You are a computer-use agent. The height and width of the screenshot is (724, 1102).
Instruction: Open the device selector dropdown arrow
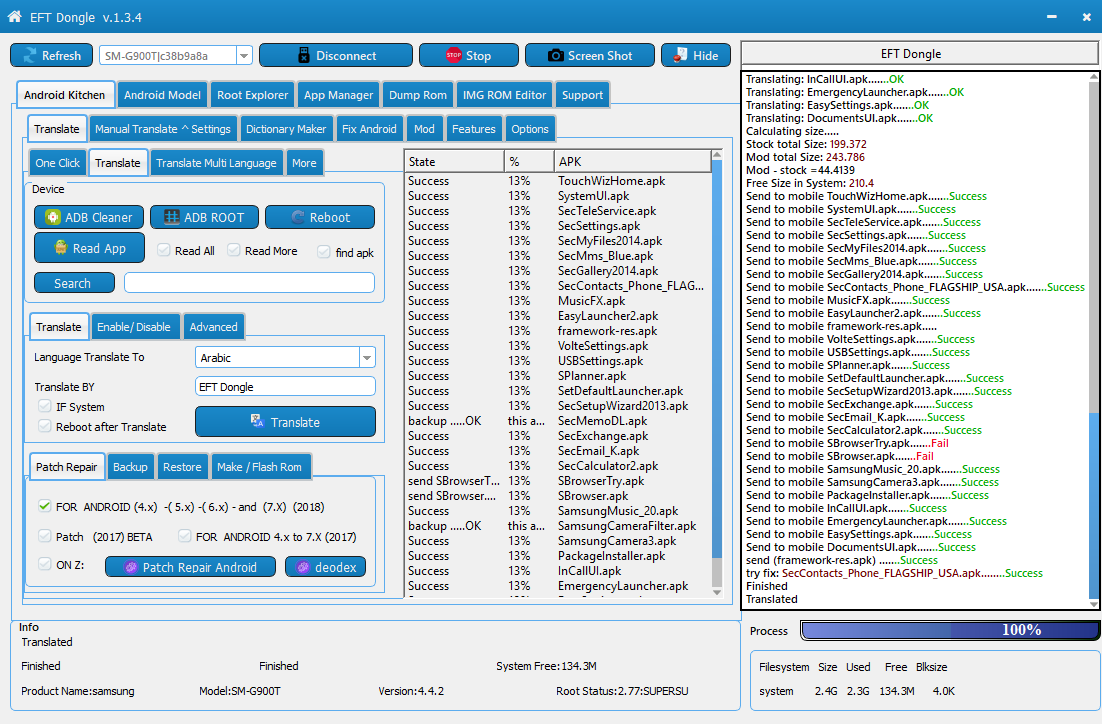244,56
